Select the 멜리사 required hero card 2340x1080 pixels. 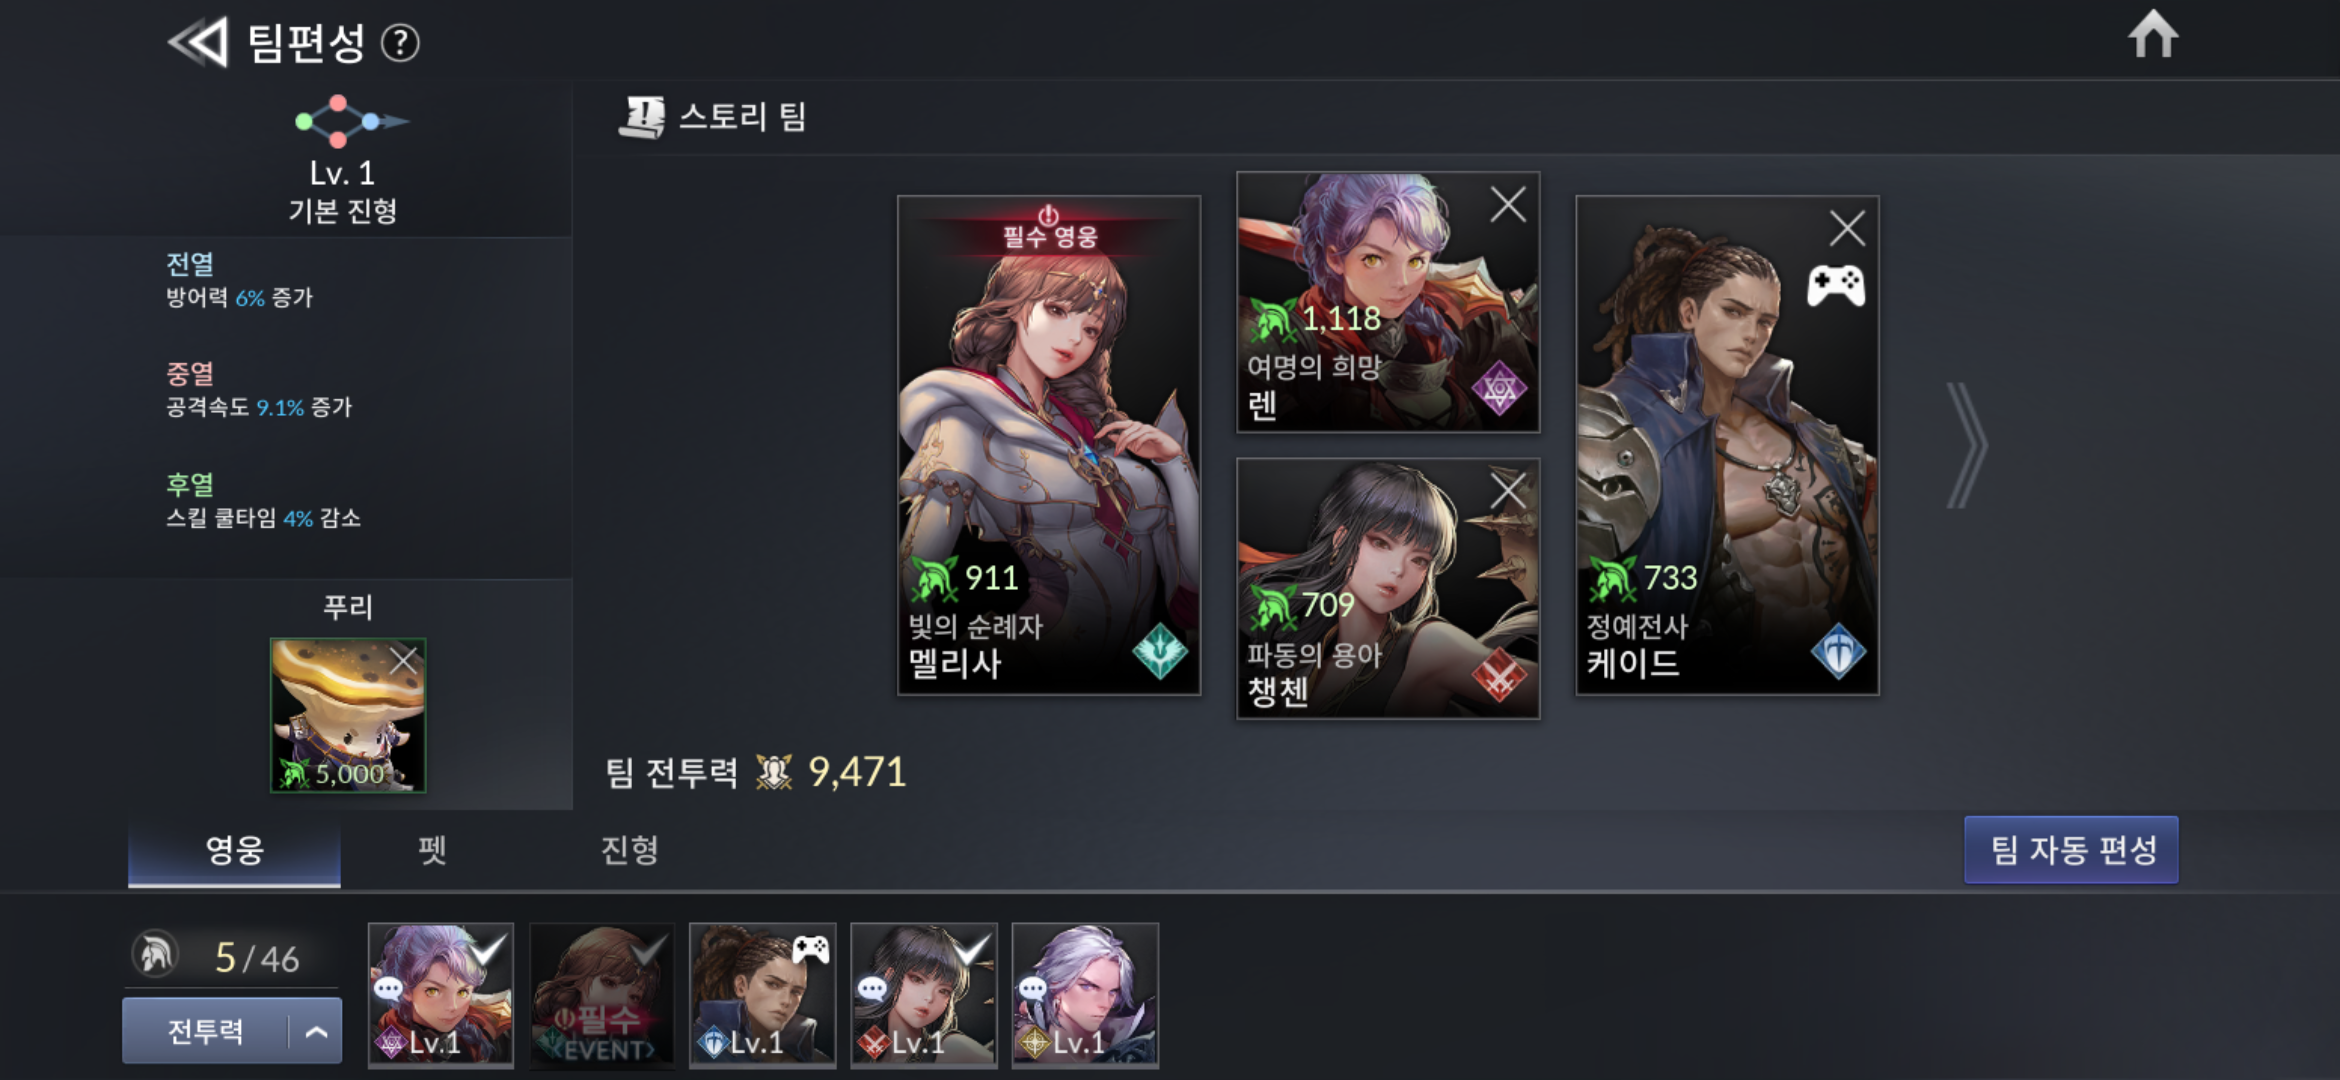[x=1049, y=445]
